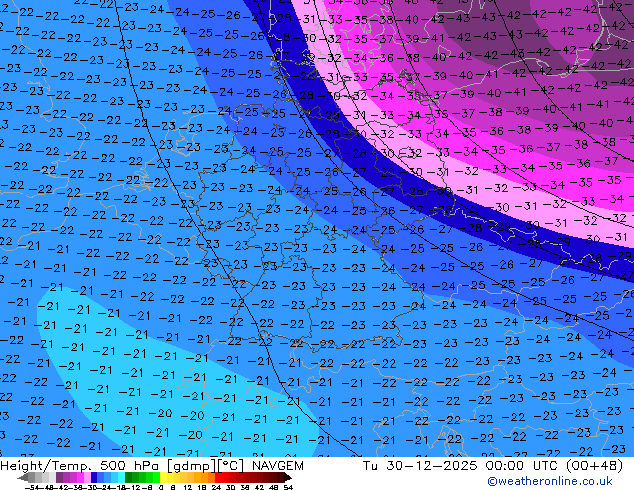Pick the yellow swatch in the legend
Image resolution: width=634 pixels, height=490 pixels.
163,477
